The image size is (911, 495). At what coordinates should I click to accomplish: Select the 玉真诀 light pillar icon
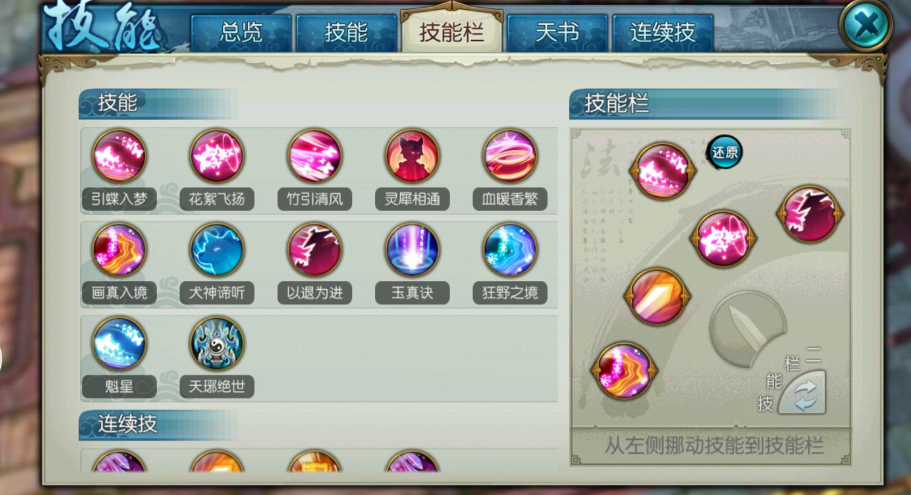pyautogui.click(x=412, y=250)
